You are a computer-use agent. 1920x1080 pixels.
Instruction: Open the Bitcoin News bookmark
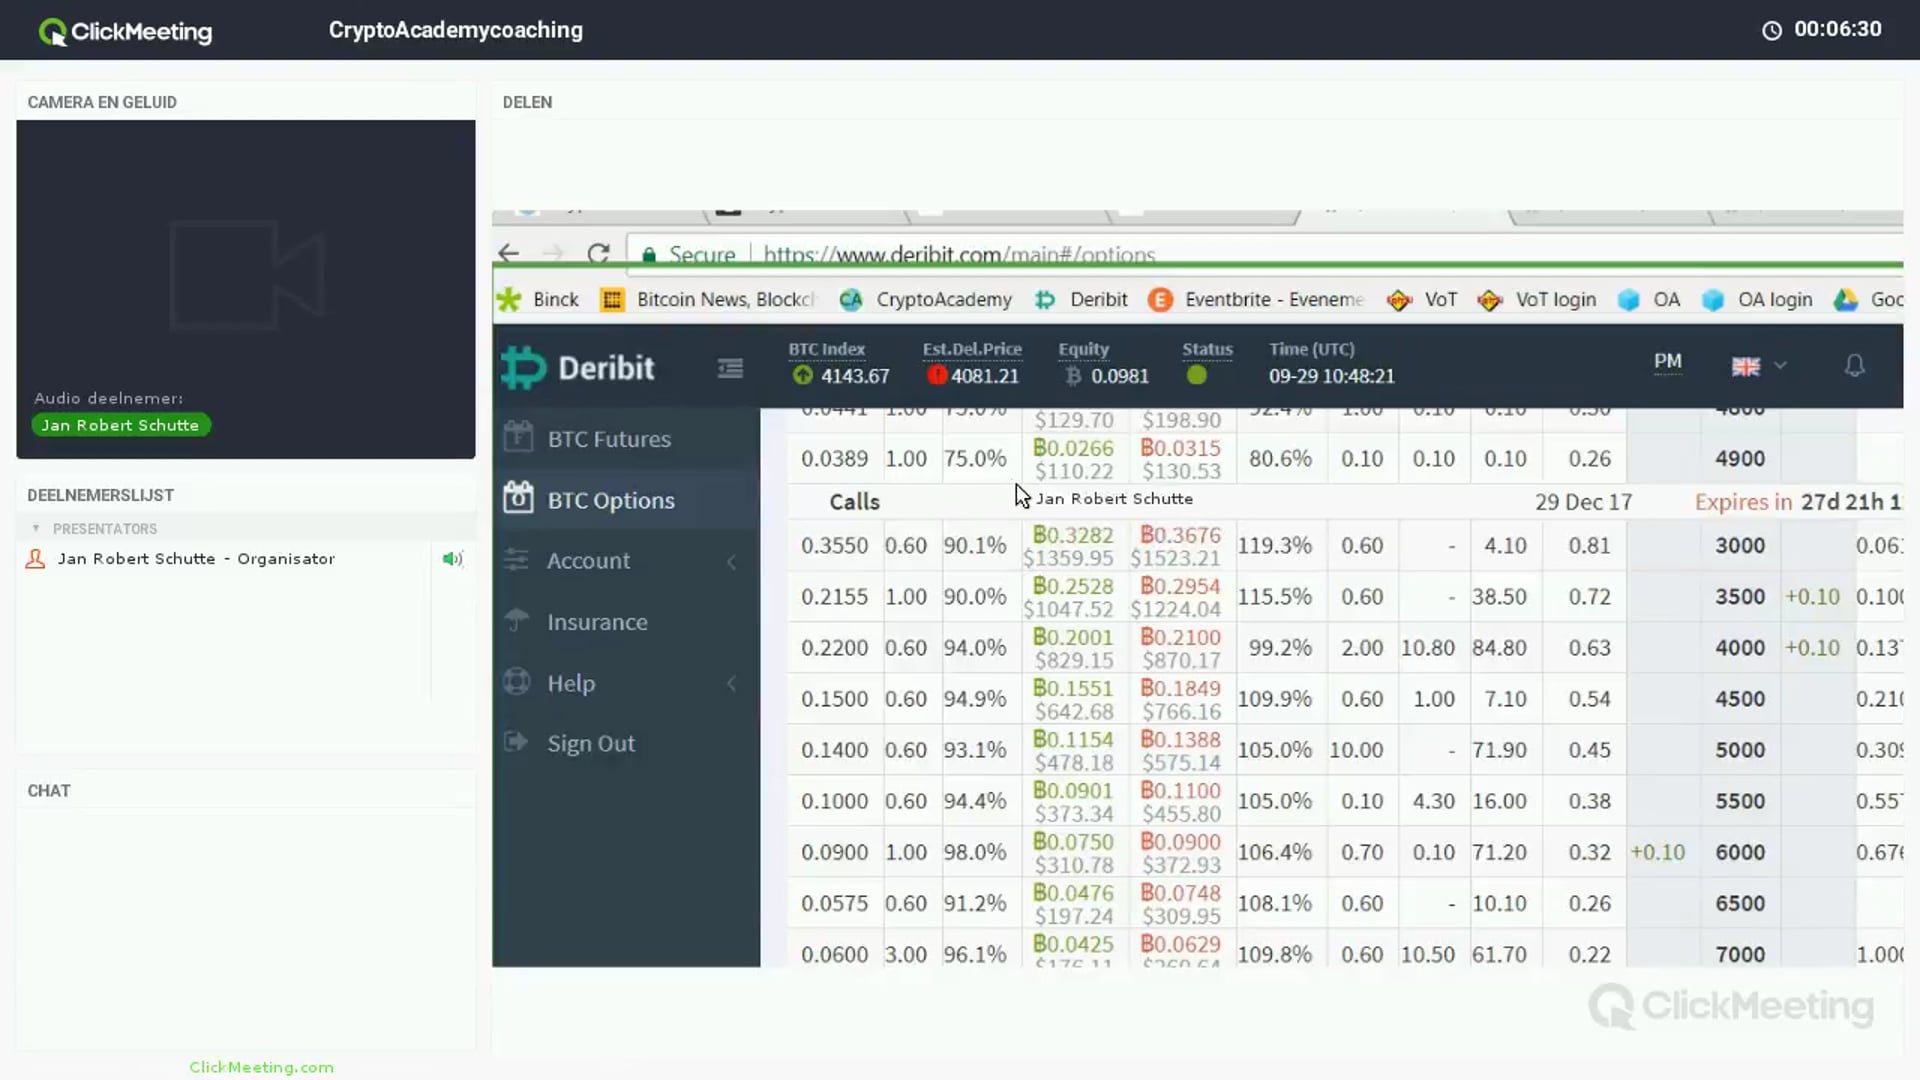click(x=708, y=299)
